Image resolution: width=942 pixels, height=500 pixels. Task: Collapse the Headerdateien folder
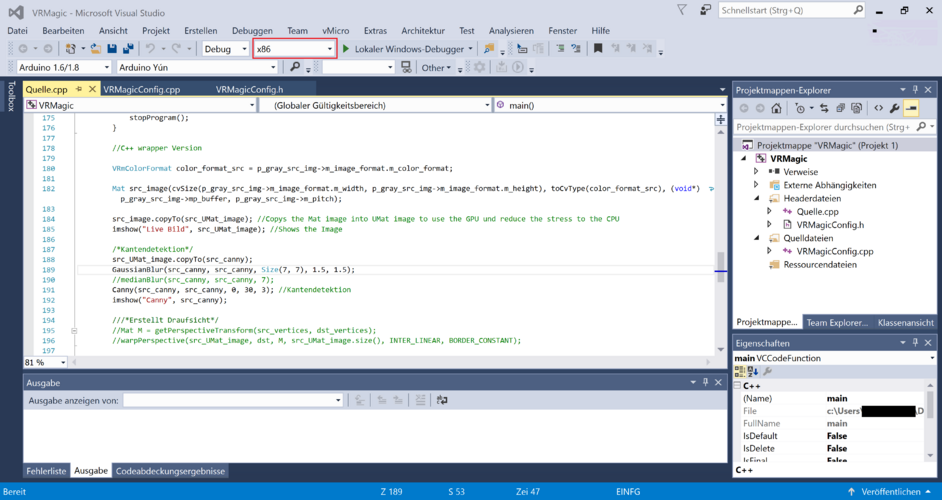pyautogui.click(x=757, y=198)
